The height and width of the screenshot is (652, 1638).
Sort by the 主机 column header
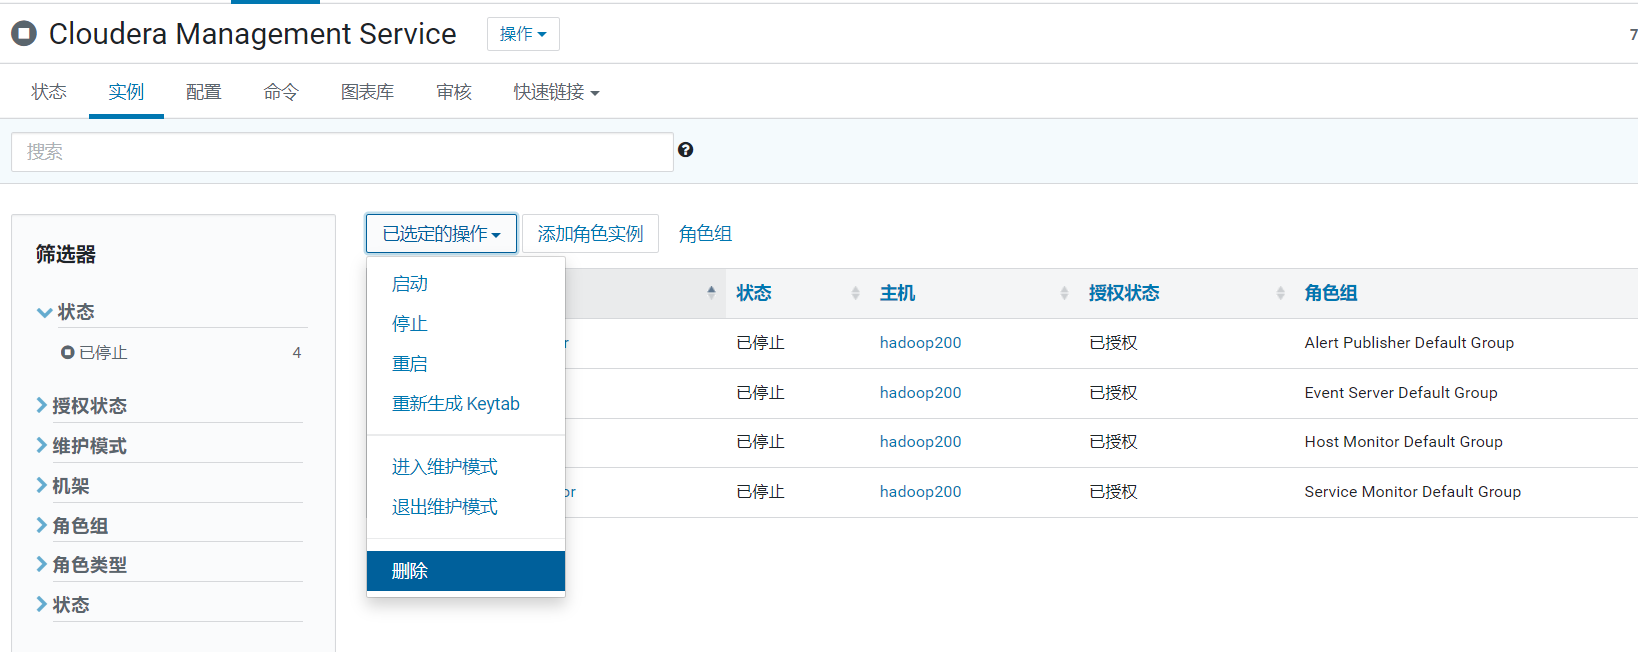tap(897, 293)
